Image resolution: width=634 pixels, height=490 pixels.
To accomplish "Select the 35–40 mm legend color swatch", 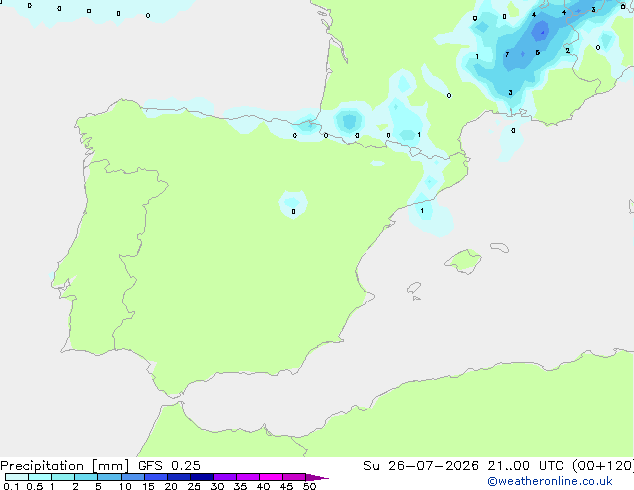I will [x=248, y=477].
